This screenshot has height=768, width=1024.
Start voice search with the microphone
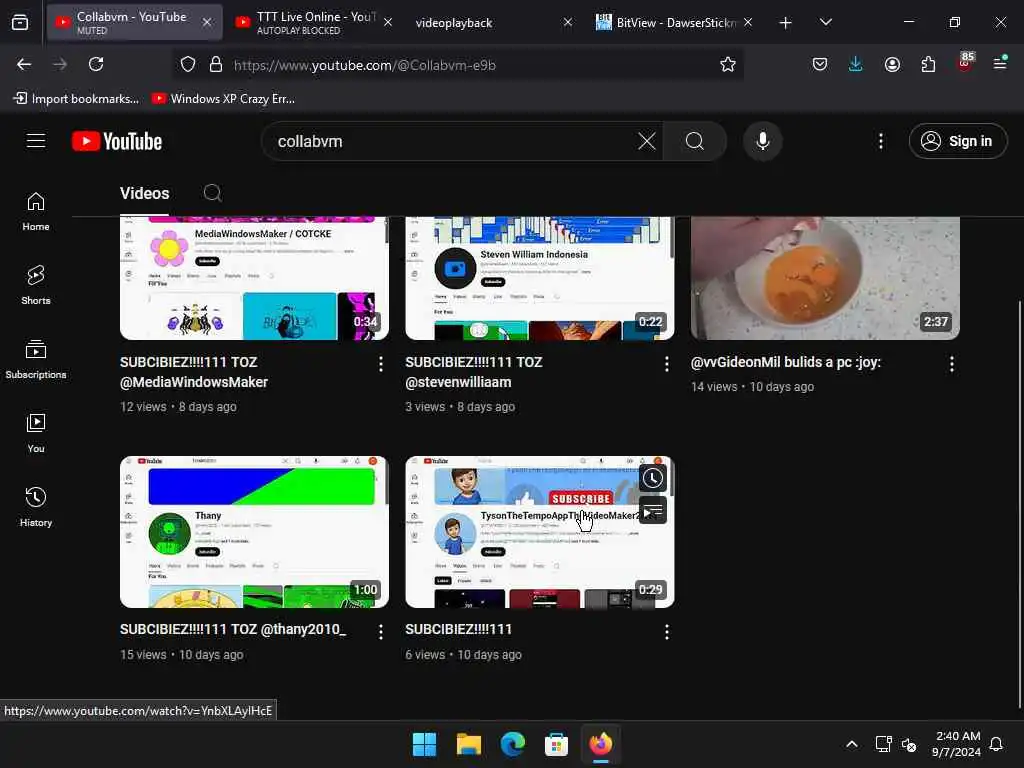tap(762, 141)
